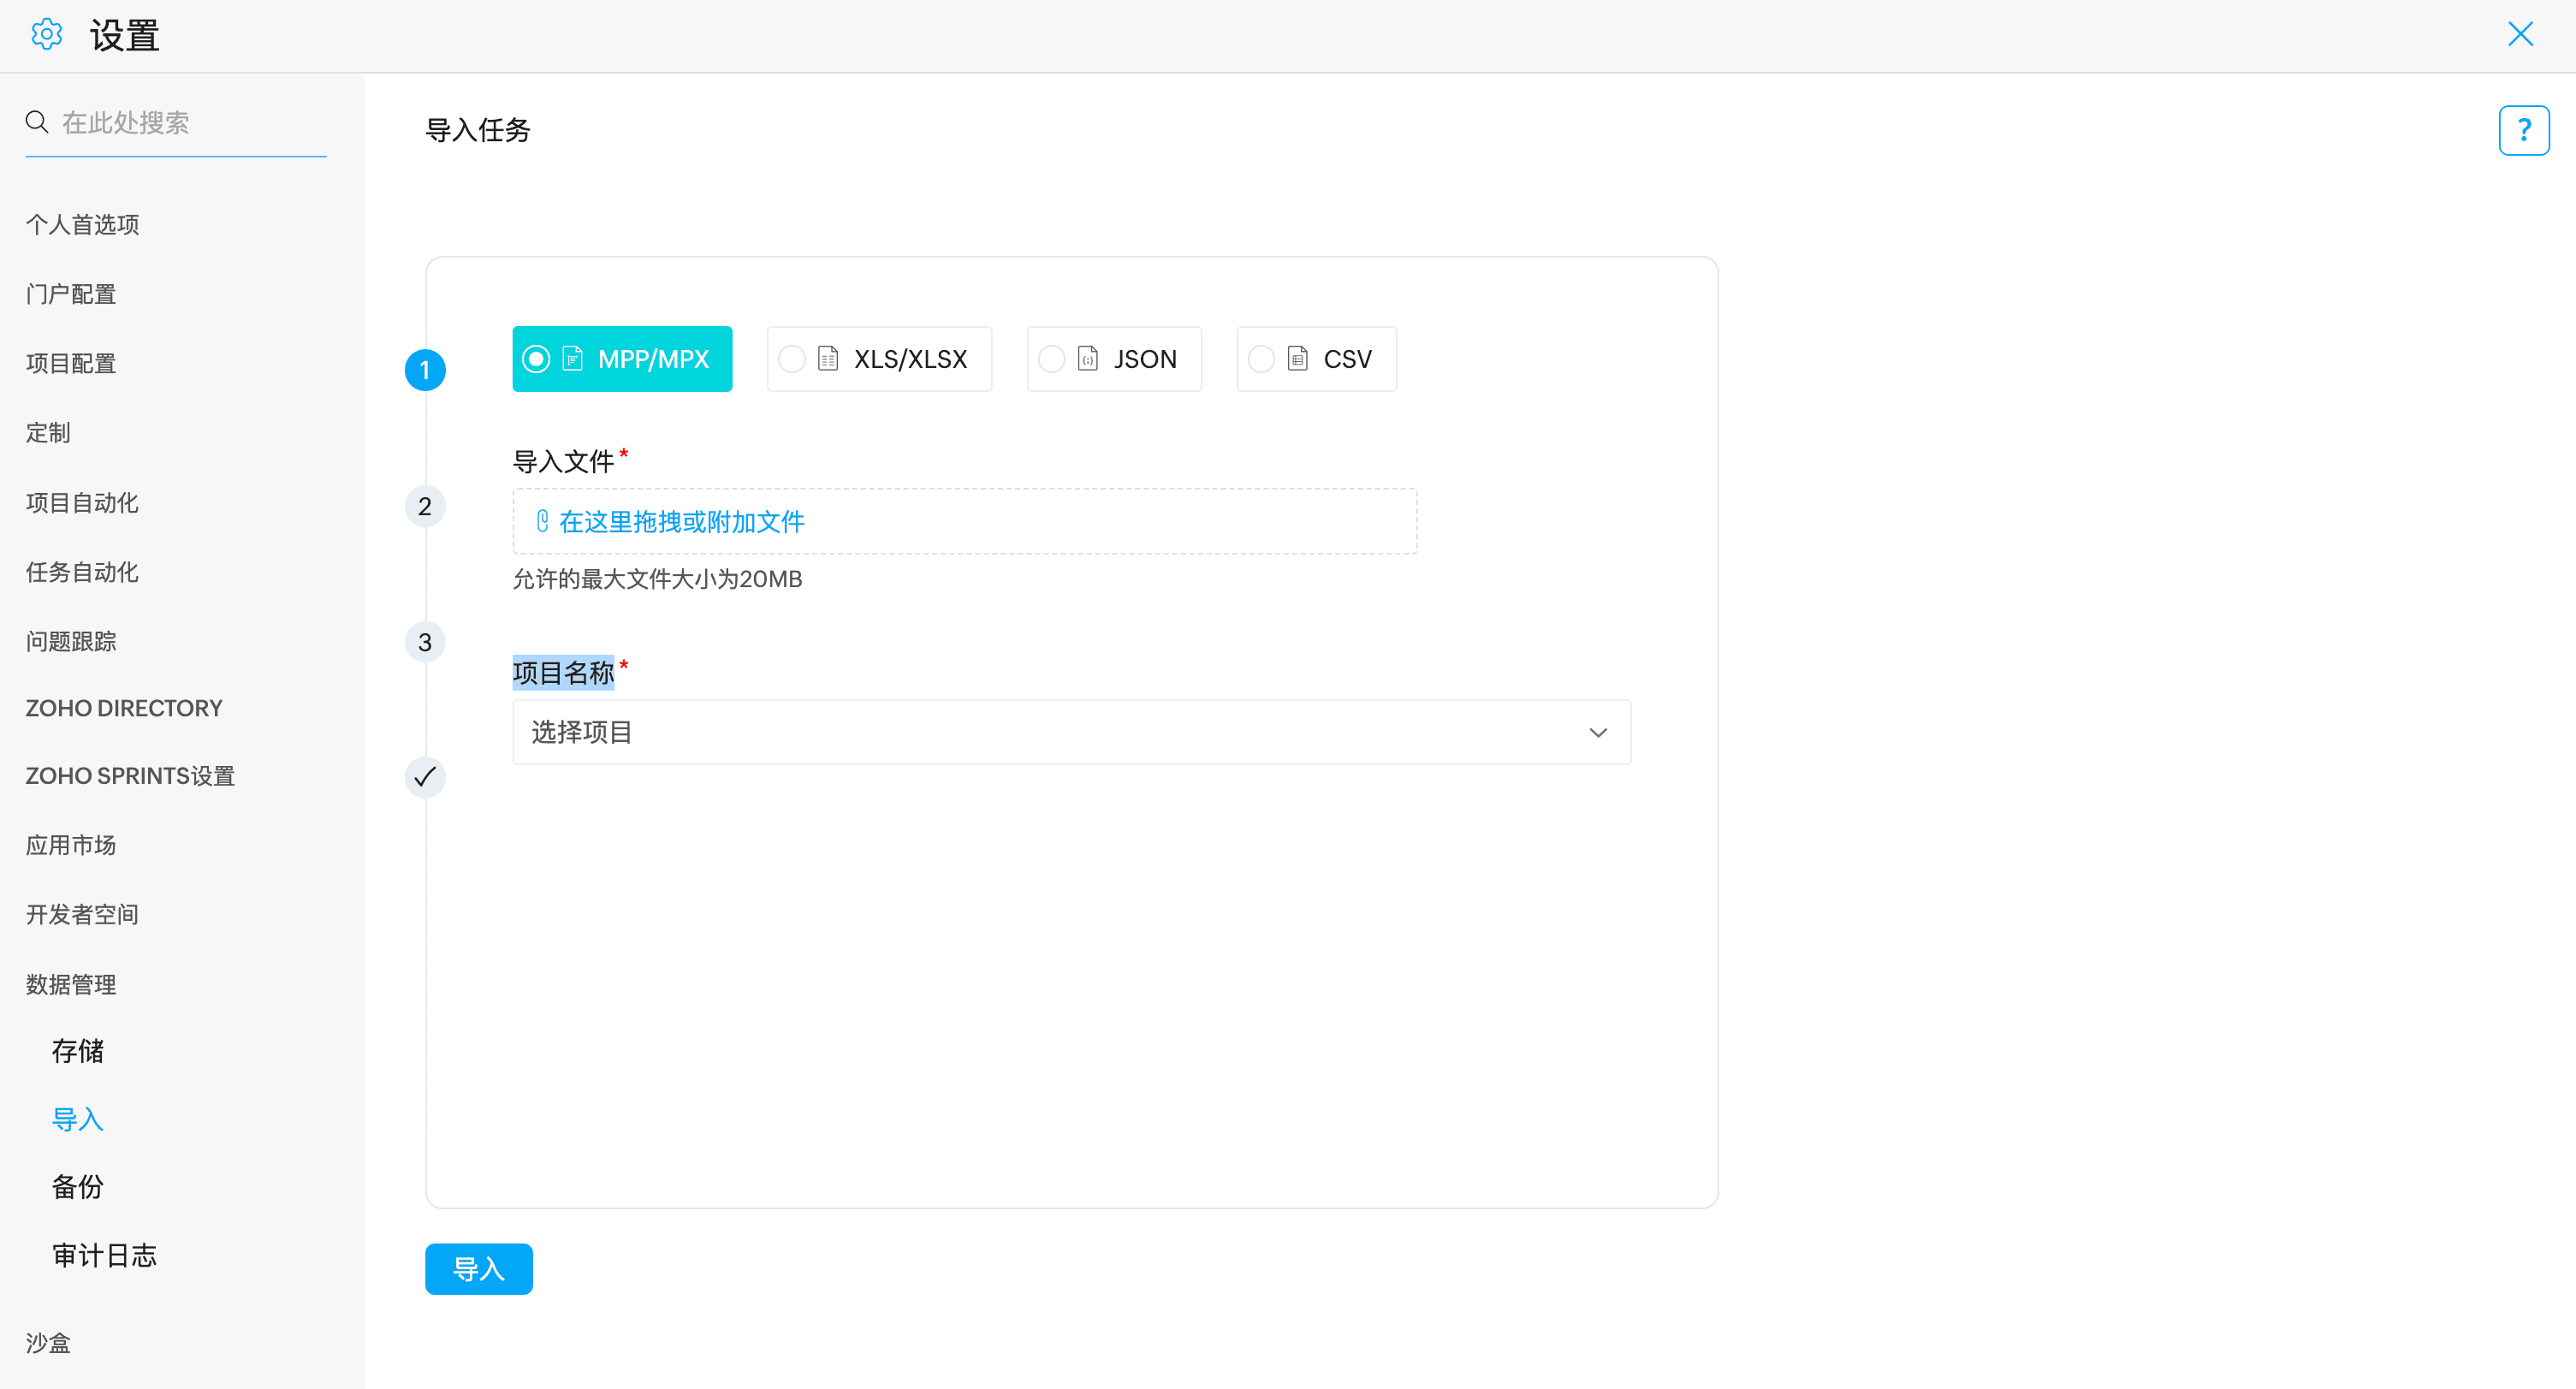Click the CSV file type icon
Image resolution: width=2576 pixels, height=1389 pixels.
coord(1297,359)
